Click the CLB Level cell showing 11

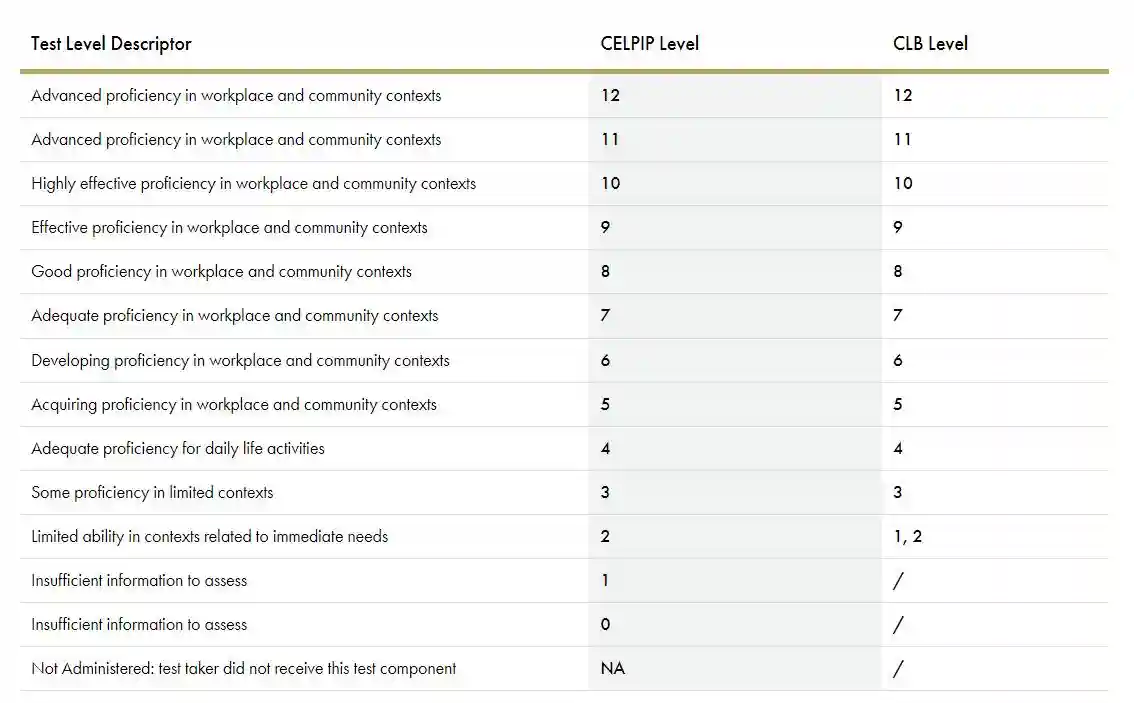tap(902, 140)
